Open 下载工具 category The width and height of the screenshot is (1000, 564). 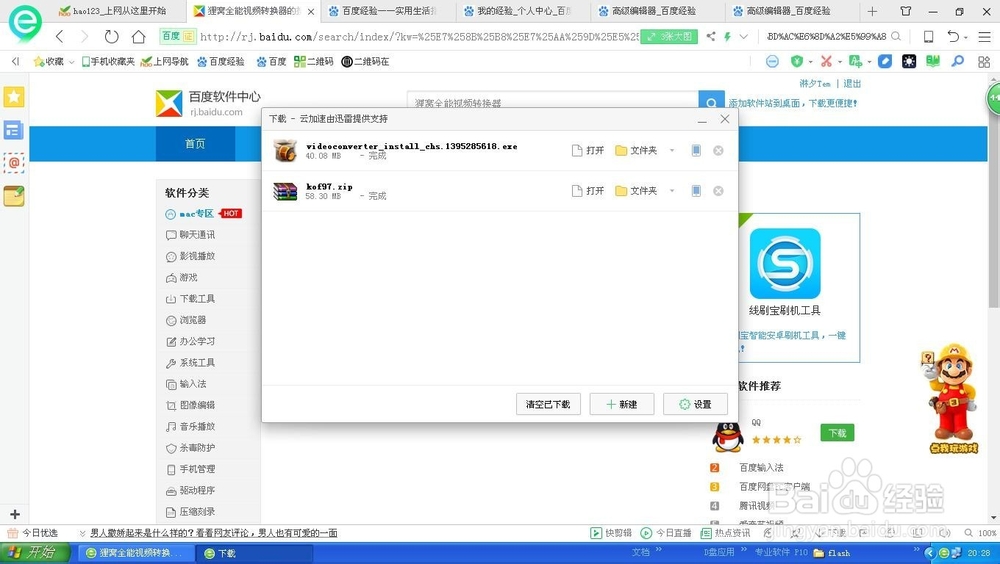coord(190,299)
